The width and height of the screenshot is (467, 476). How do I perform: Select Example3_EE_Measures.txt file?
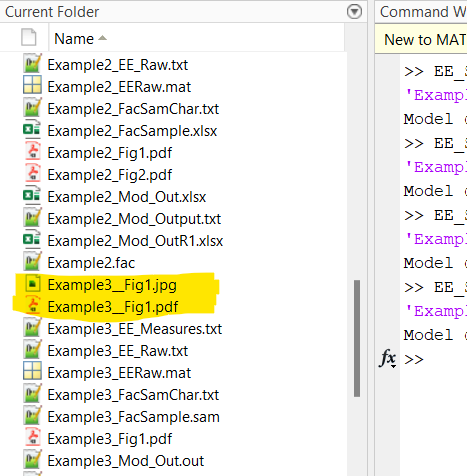pos(134,329)
